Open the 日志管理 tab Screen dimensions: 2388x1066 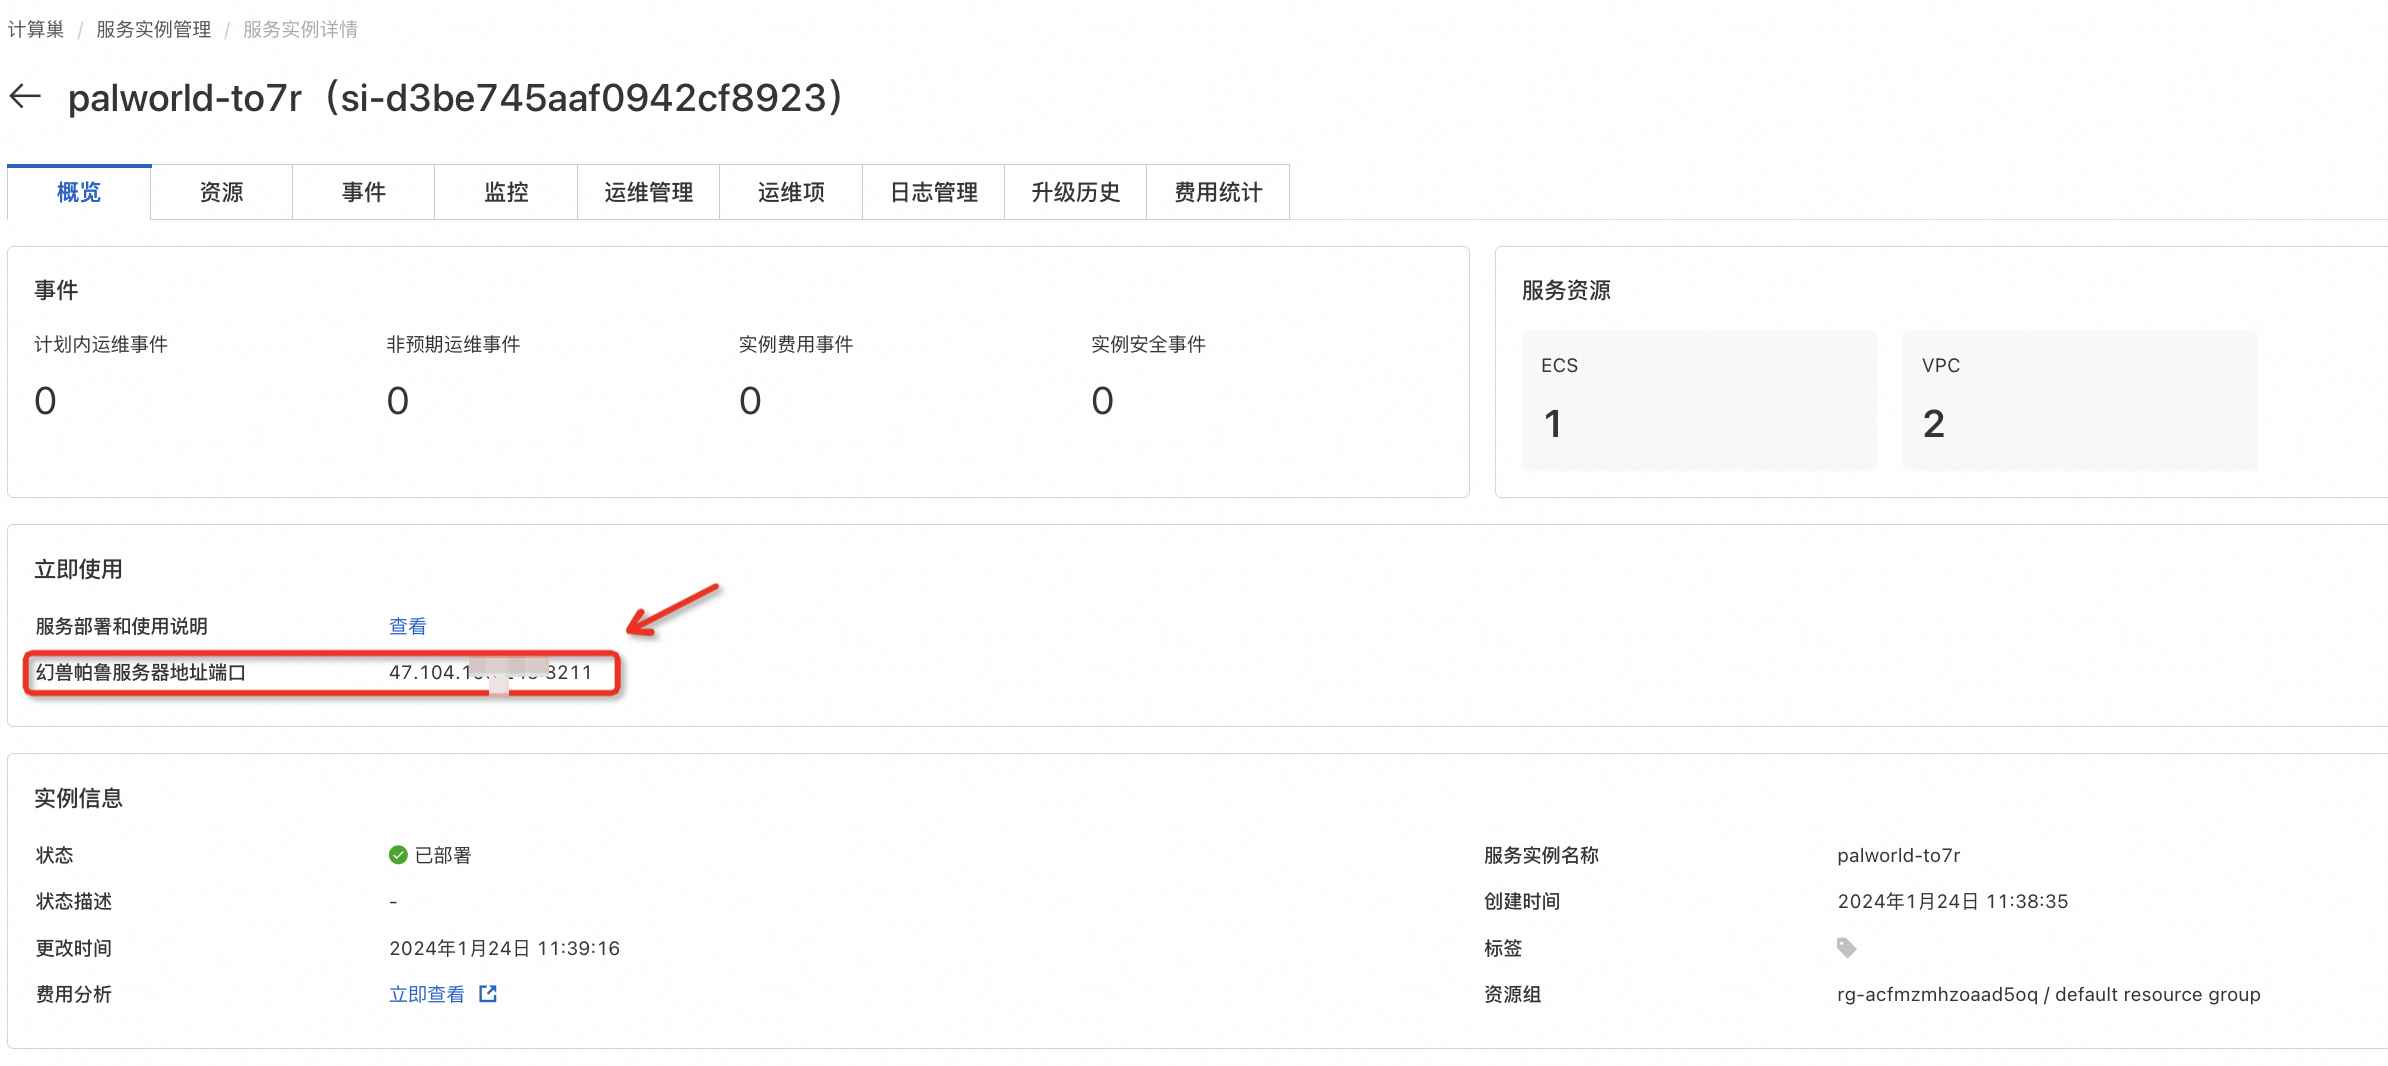pyautogui.click(x=932, y=192)
